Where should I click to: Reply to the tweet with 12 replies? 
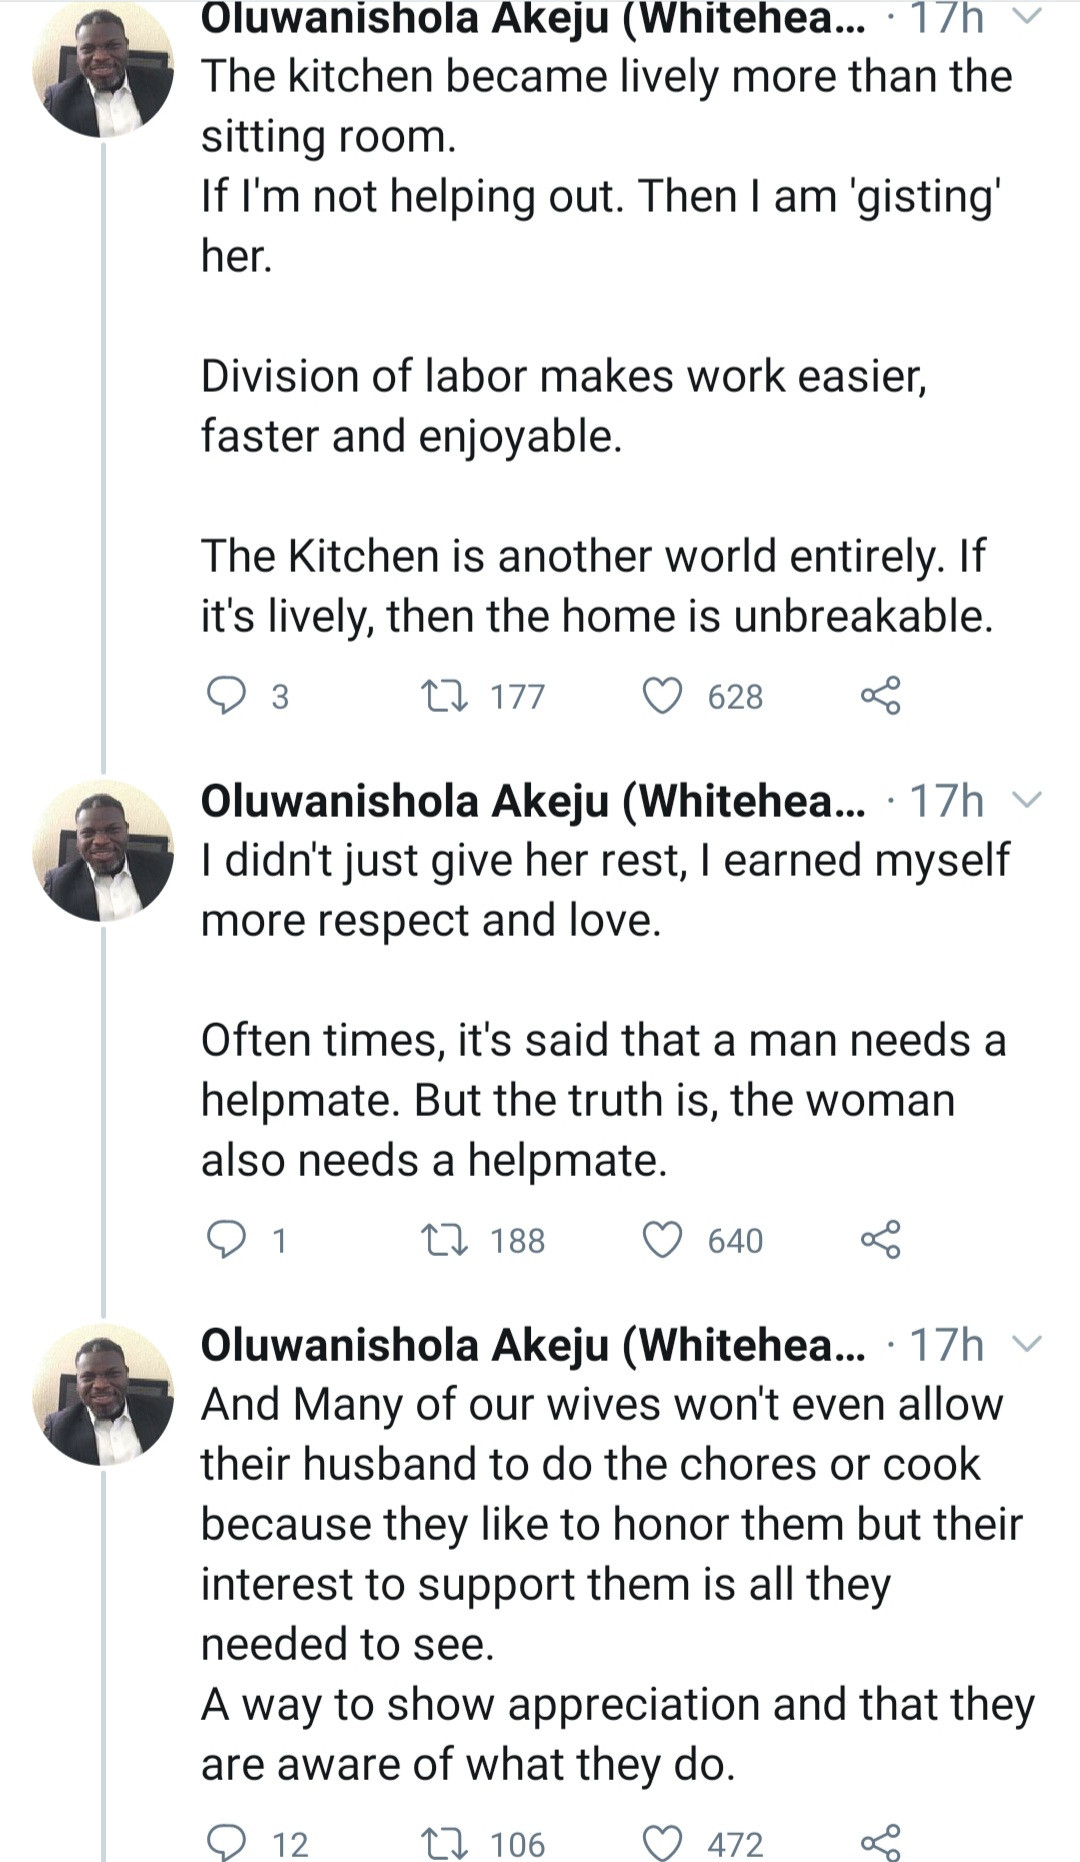226,1842
